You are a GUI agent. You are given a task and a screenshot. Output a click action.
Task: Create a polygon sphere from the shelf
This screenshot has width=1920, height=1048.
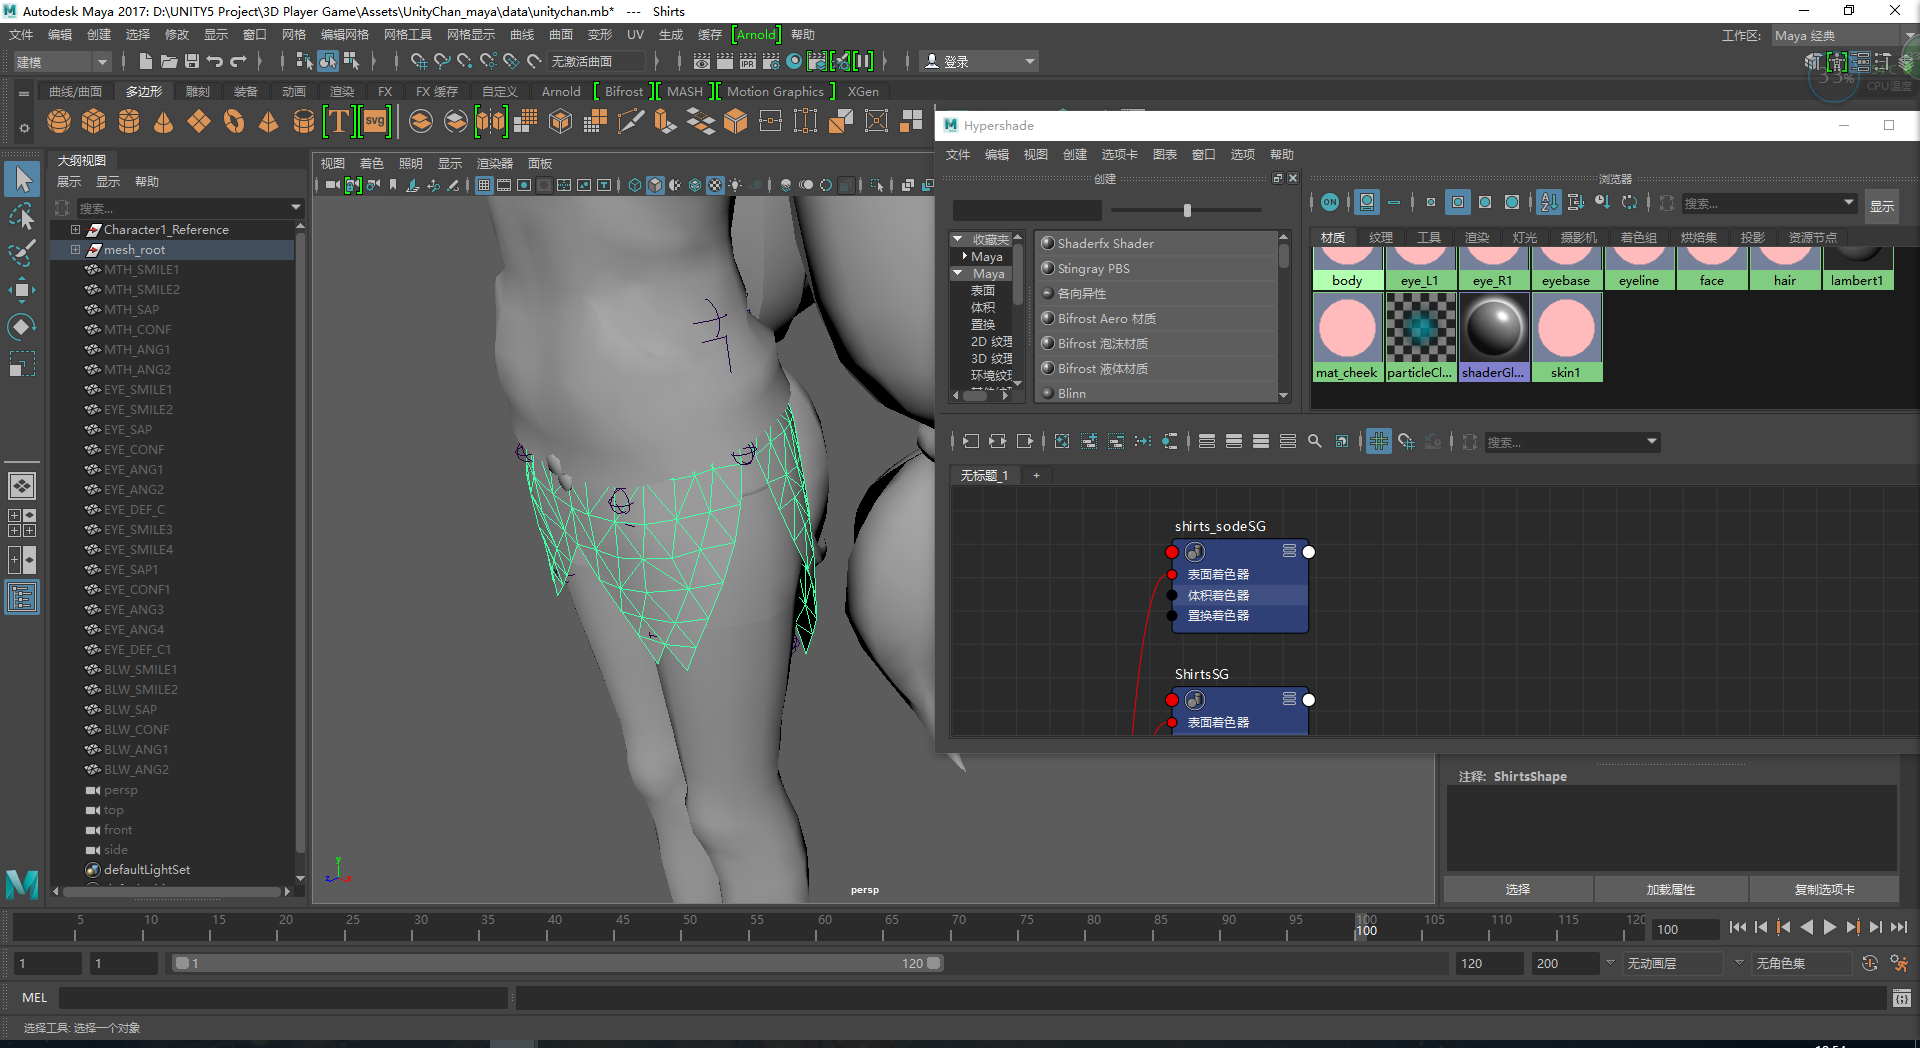[x=59, y=122]
